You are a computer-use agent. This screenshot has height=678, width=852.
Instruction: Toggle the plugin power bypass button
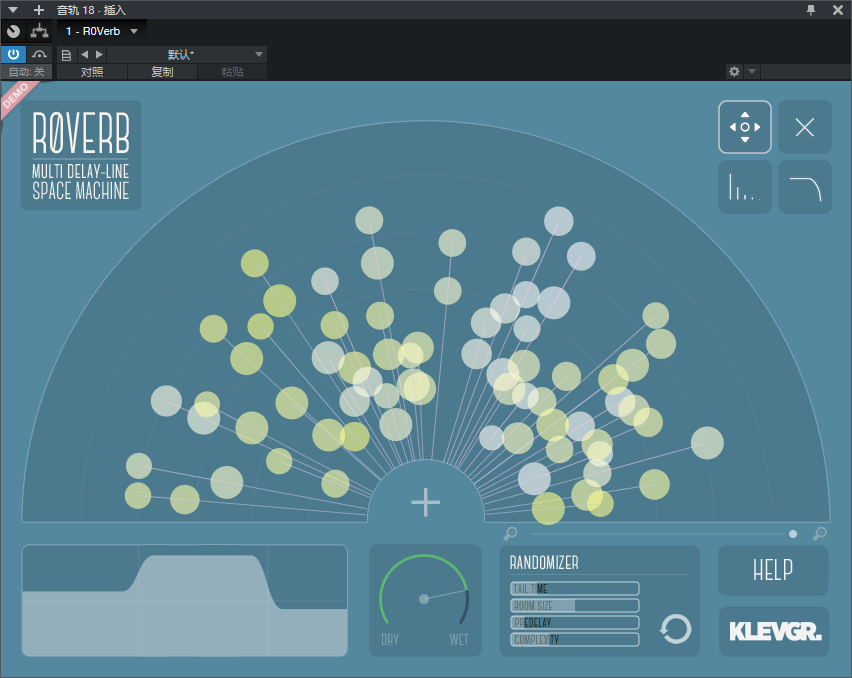click(14, 54)
